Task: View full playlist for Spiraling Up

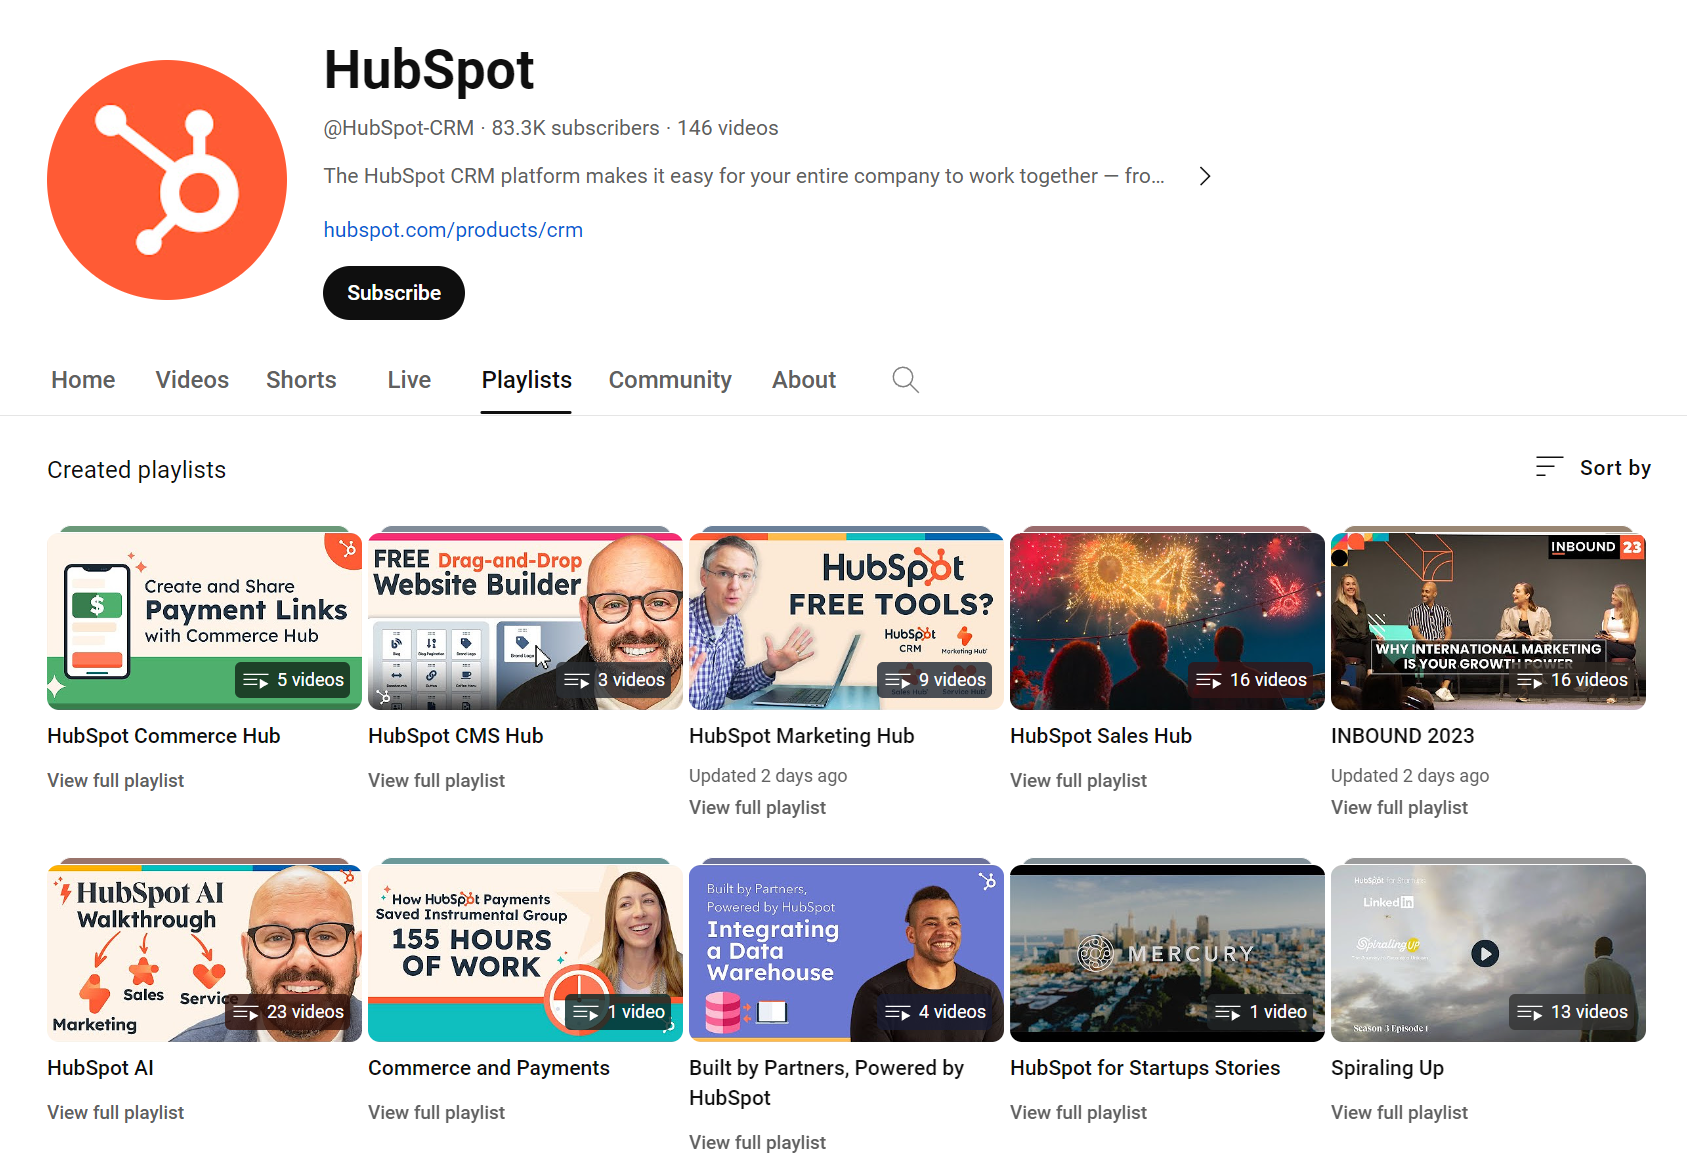Action: pyautogui.click(x=1399, y=1113)
